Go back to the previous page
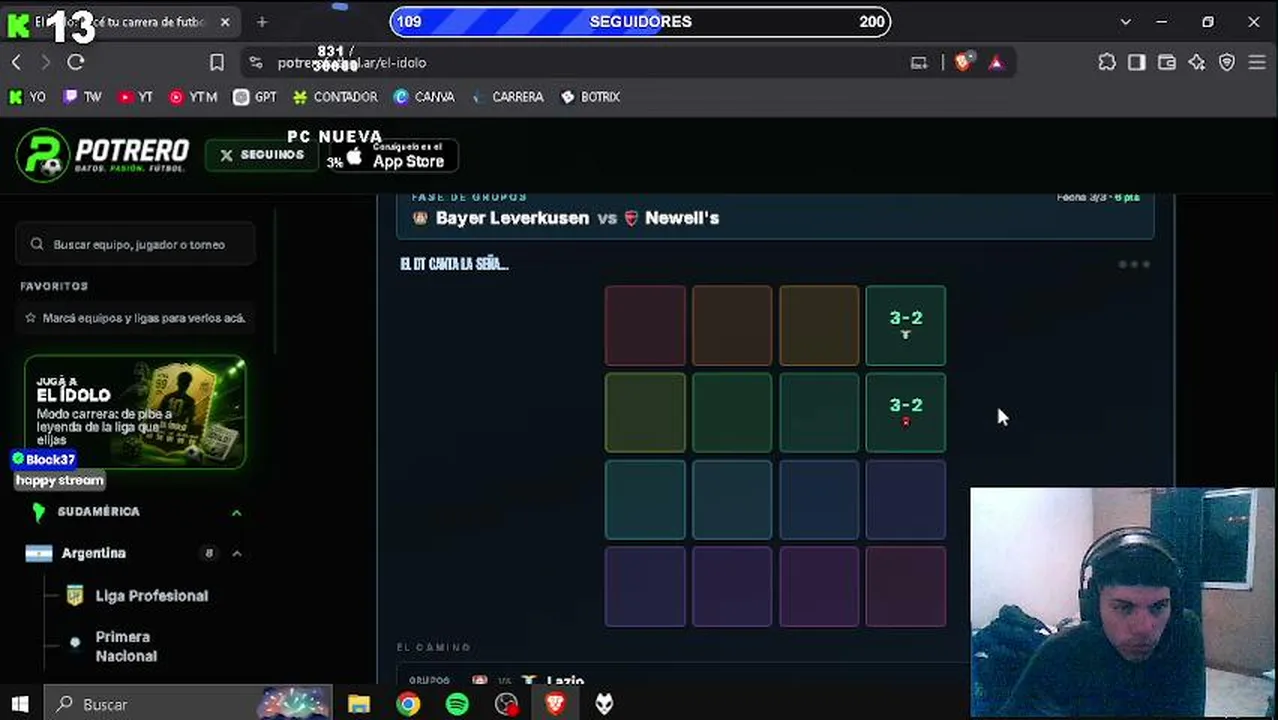Screen dimensions: 1278x720 coord(16,62)
